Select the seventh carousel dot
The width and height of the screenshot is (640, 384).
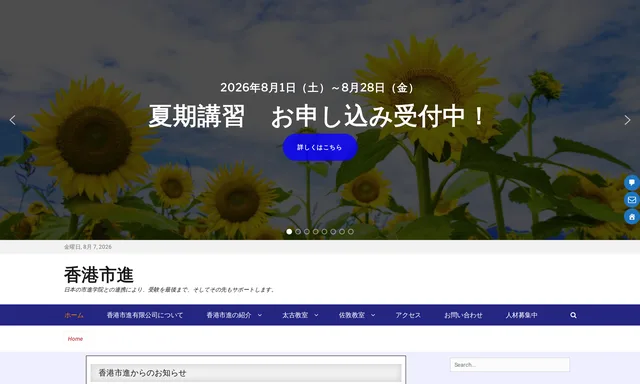[342, 231]
